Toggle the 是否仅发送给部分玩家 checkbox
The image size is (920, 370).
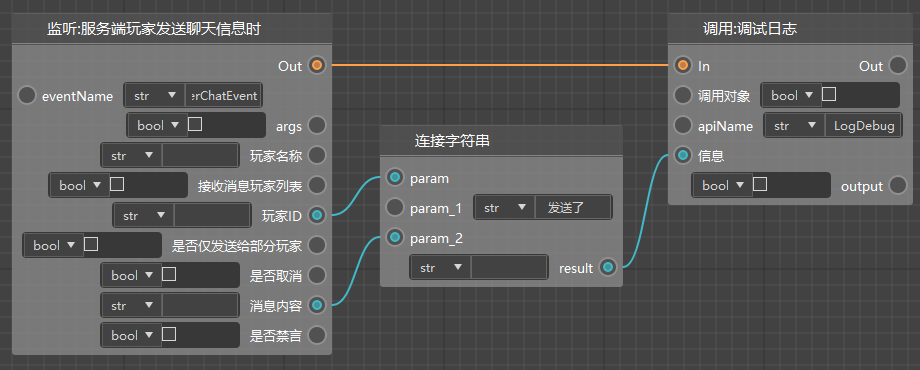(x=90, y=244)
